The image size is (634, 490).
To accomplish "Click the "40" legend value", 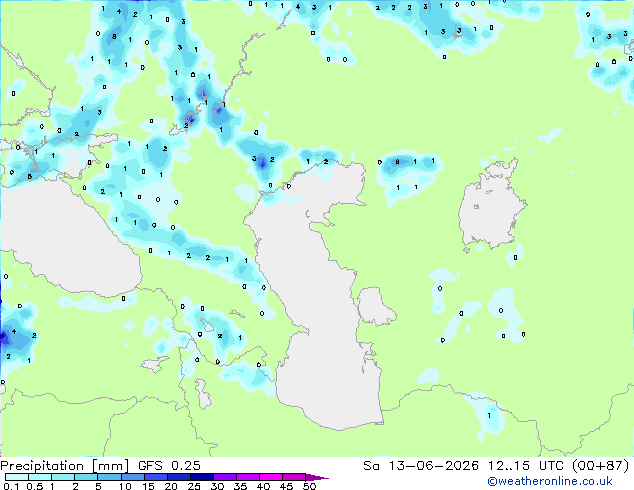I will 264,486.
